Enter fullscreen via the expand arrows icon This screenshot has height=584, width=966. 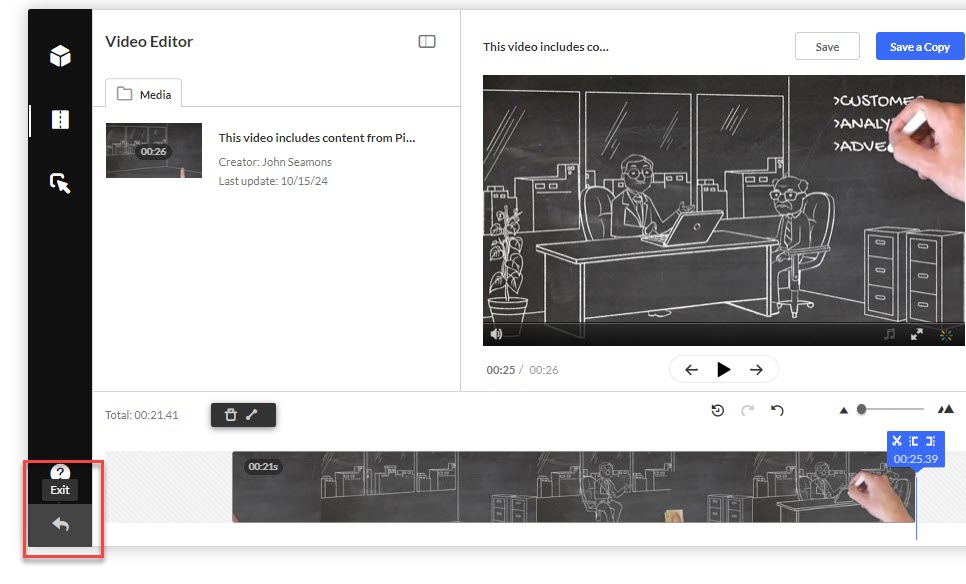917,335
